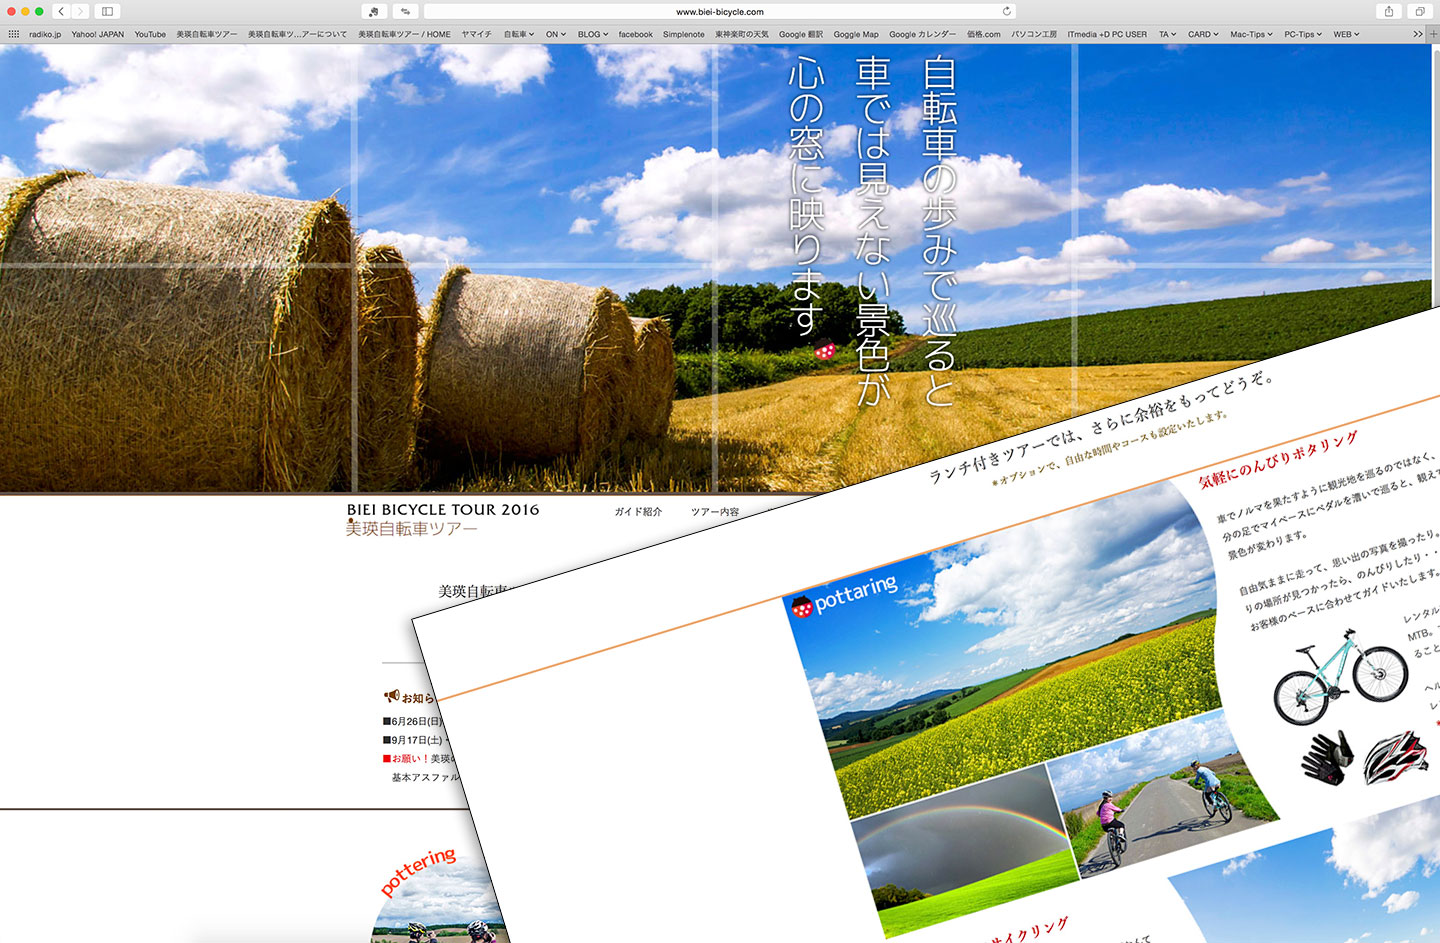This screenshot has width=1440, height=943.
Task: Expand the 自転車 bookmarks folder
Action: [x=518, y=34]
